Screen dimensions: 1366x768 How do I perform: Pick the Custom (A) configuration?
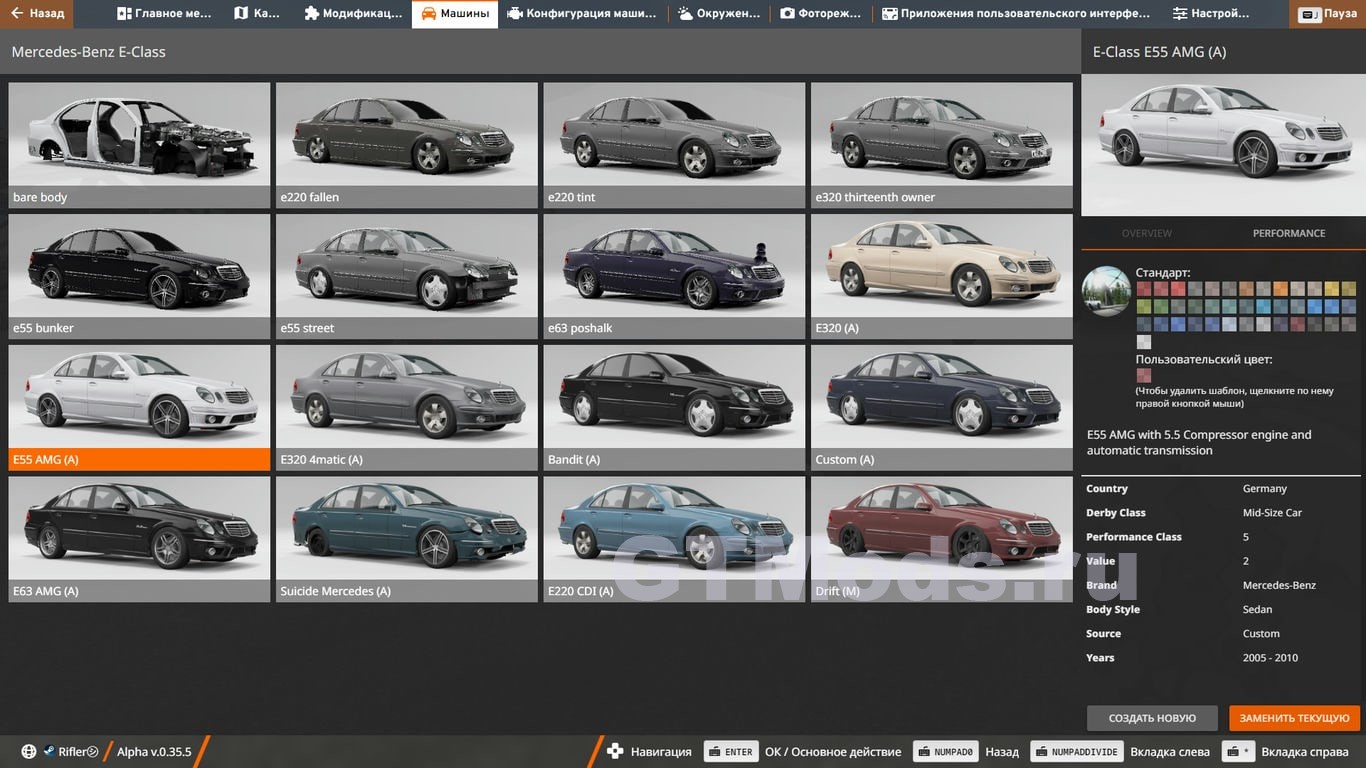pos(942,408)
